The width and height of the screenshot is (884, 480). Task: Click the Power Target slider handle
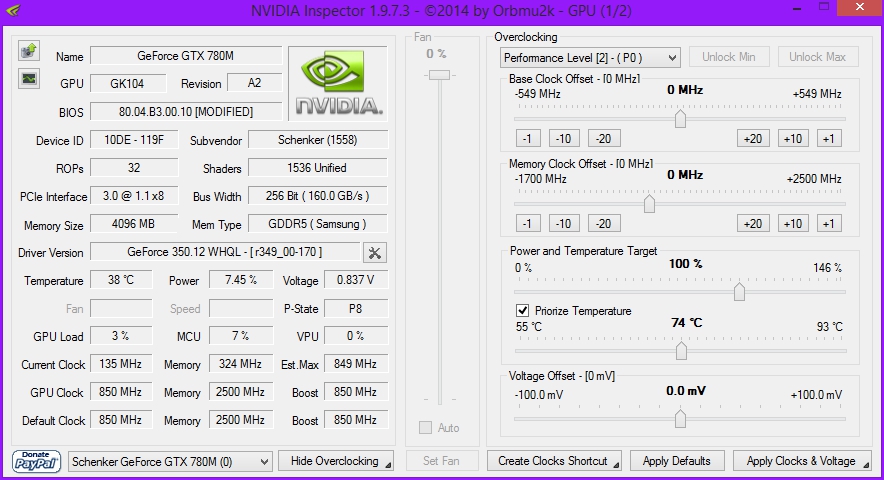click(x=739, y=292)
